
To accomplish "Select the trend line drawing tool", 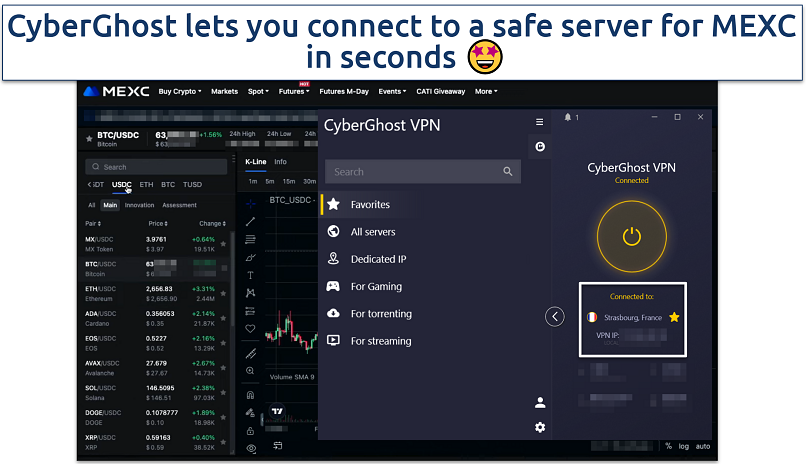I will [250, 221].
